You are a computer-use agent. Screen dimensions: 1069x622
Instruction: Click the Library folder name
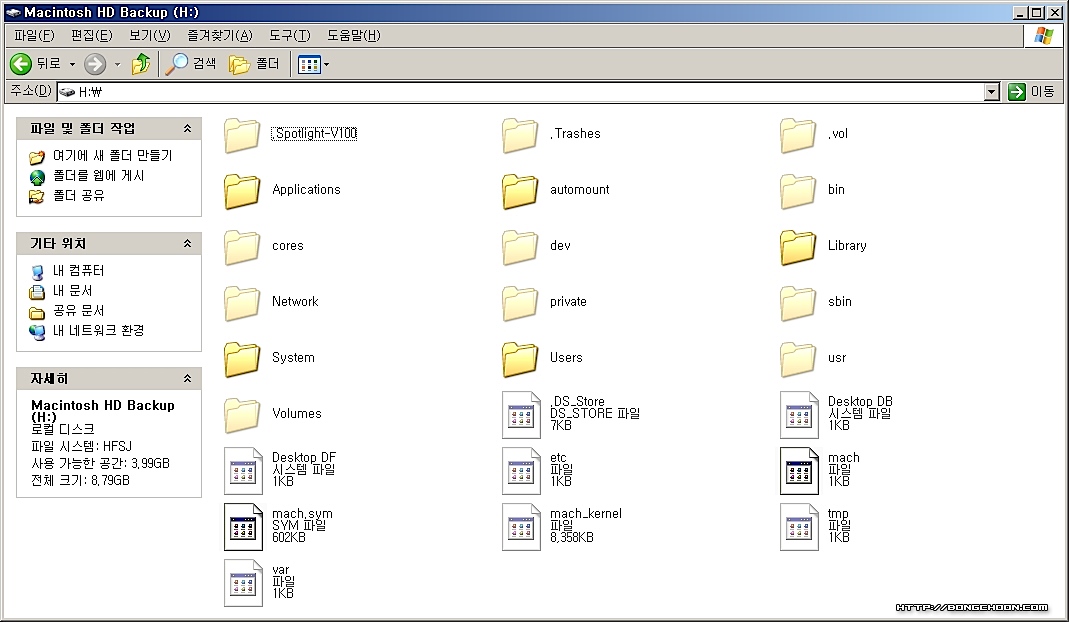(x=847, y=246)
